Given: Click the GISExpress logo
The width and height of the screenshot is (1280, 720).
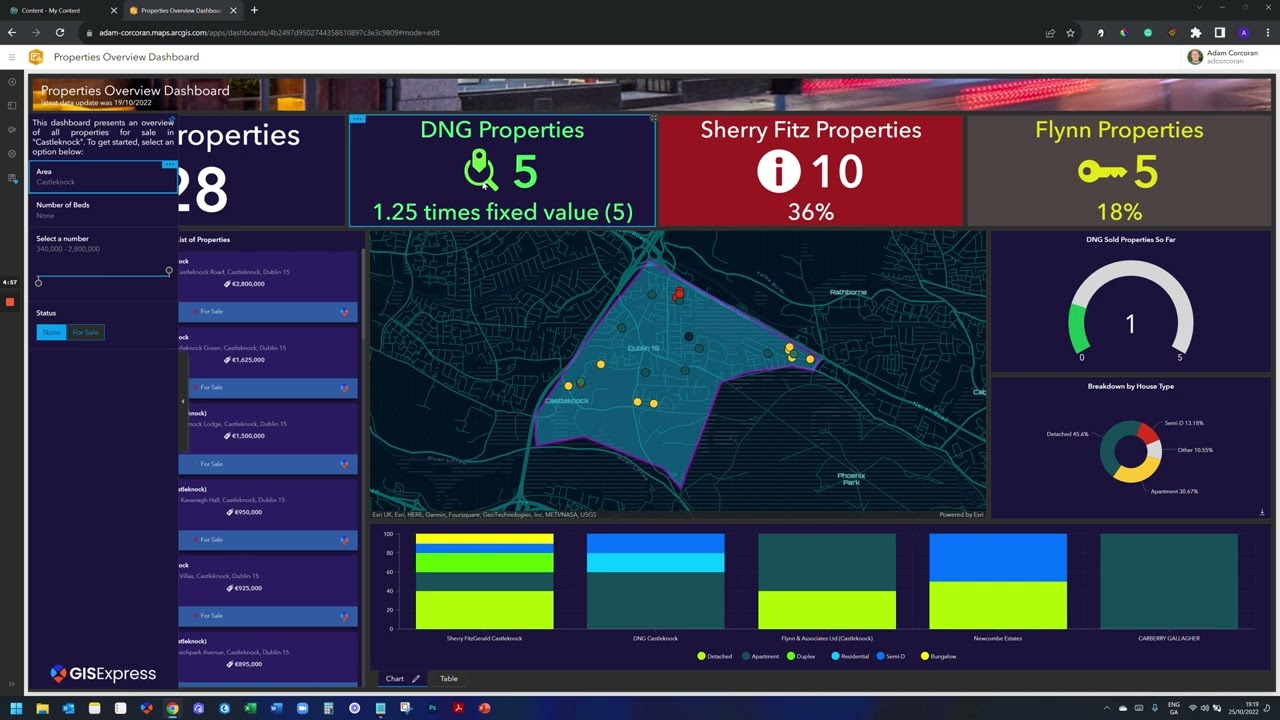Looking at the screenshot, I should coord(103,673).
